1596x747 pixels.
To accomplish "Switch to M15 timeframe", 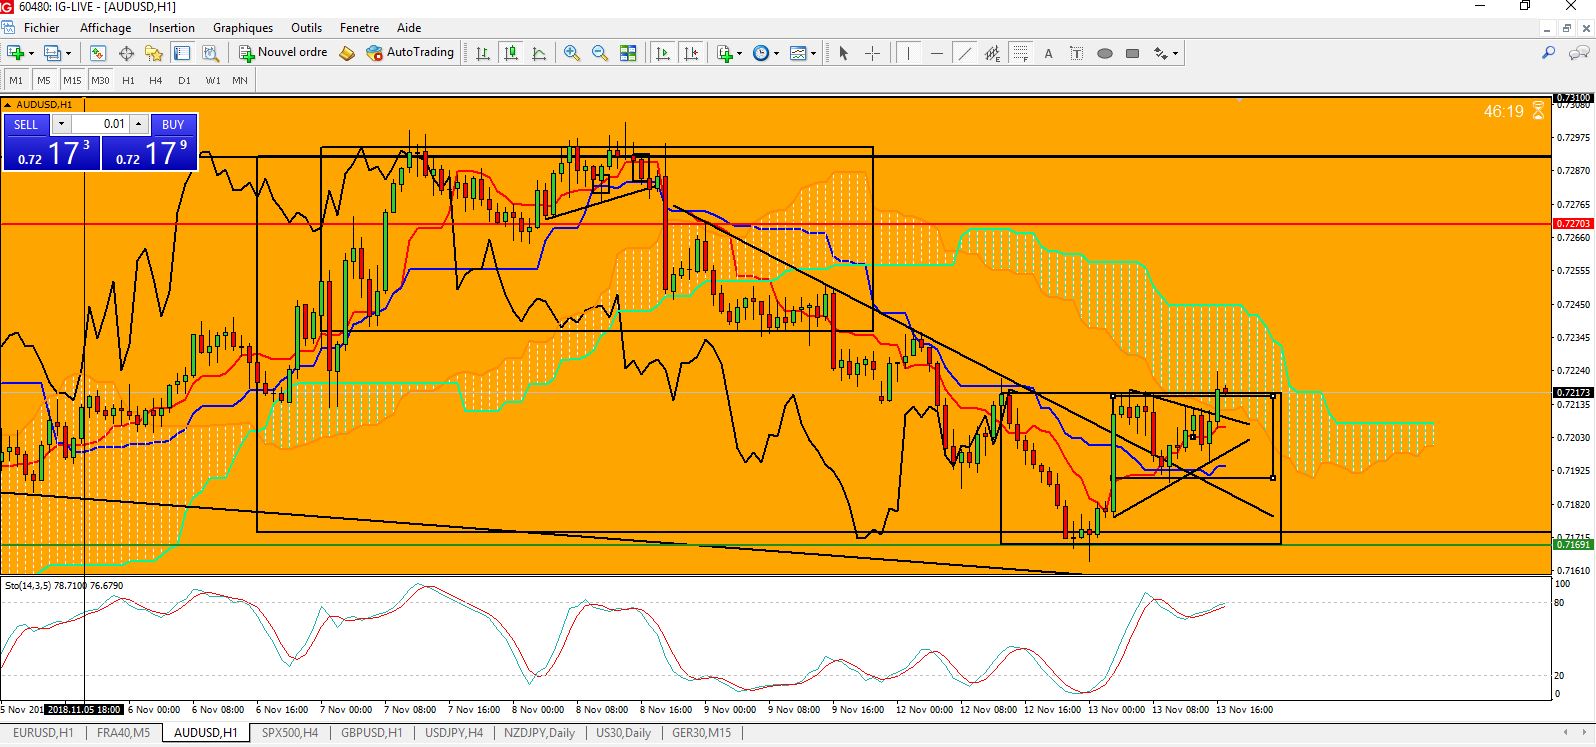I will (72, 80).
